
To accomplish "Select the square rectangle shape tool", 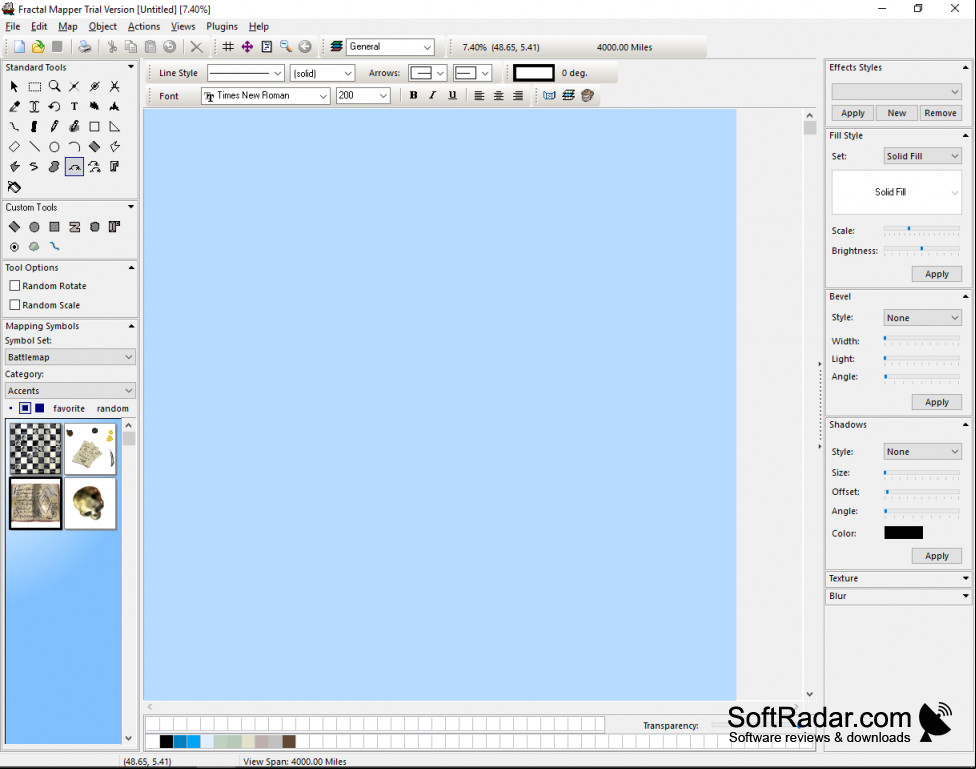I will point(94,126).
